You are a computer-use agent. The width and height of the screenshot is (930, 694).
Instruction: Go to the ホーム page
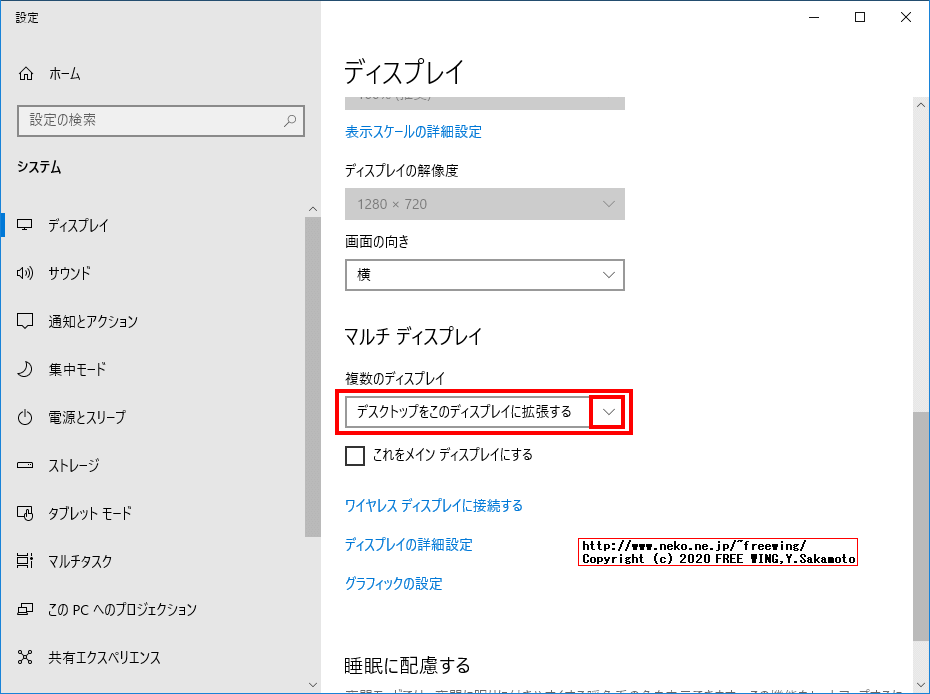tap(65, 73)
